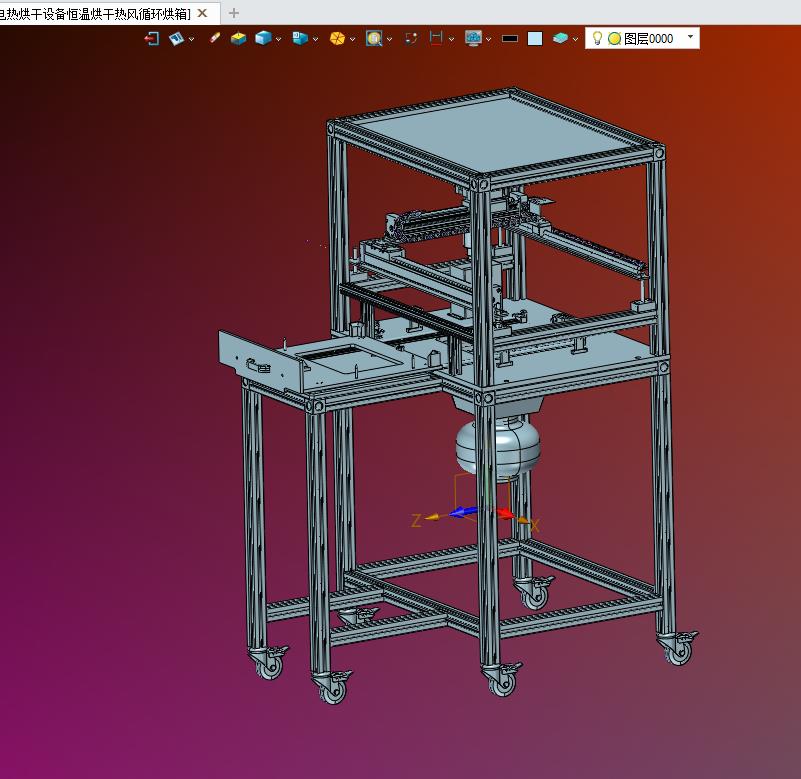Open the 图层0000 layer dropdown

tap(691, 37)
